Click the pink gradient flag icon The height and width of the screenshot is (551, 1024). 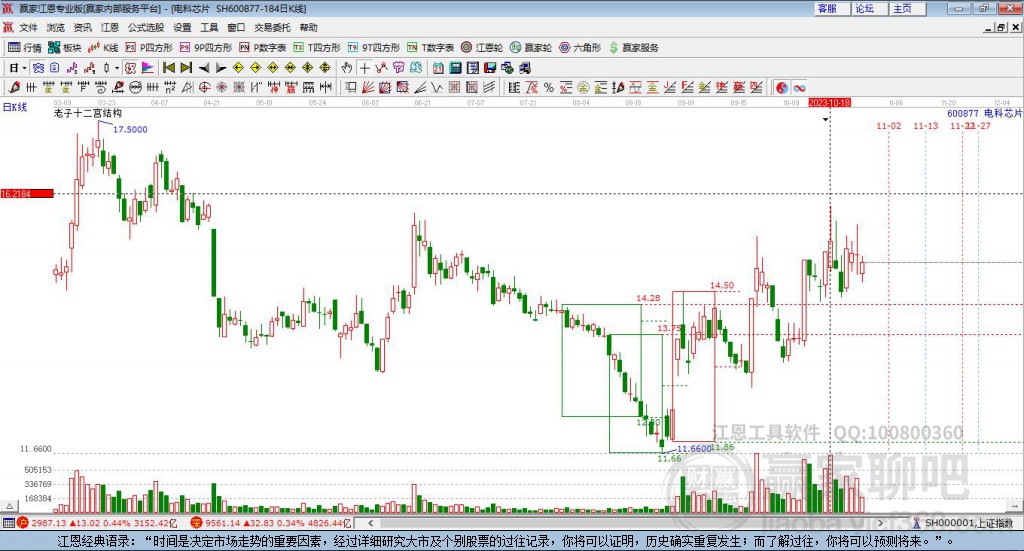tap(148, 68)
